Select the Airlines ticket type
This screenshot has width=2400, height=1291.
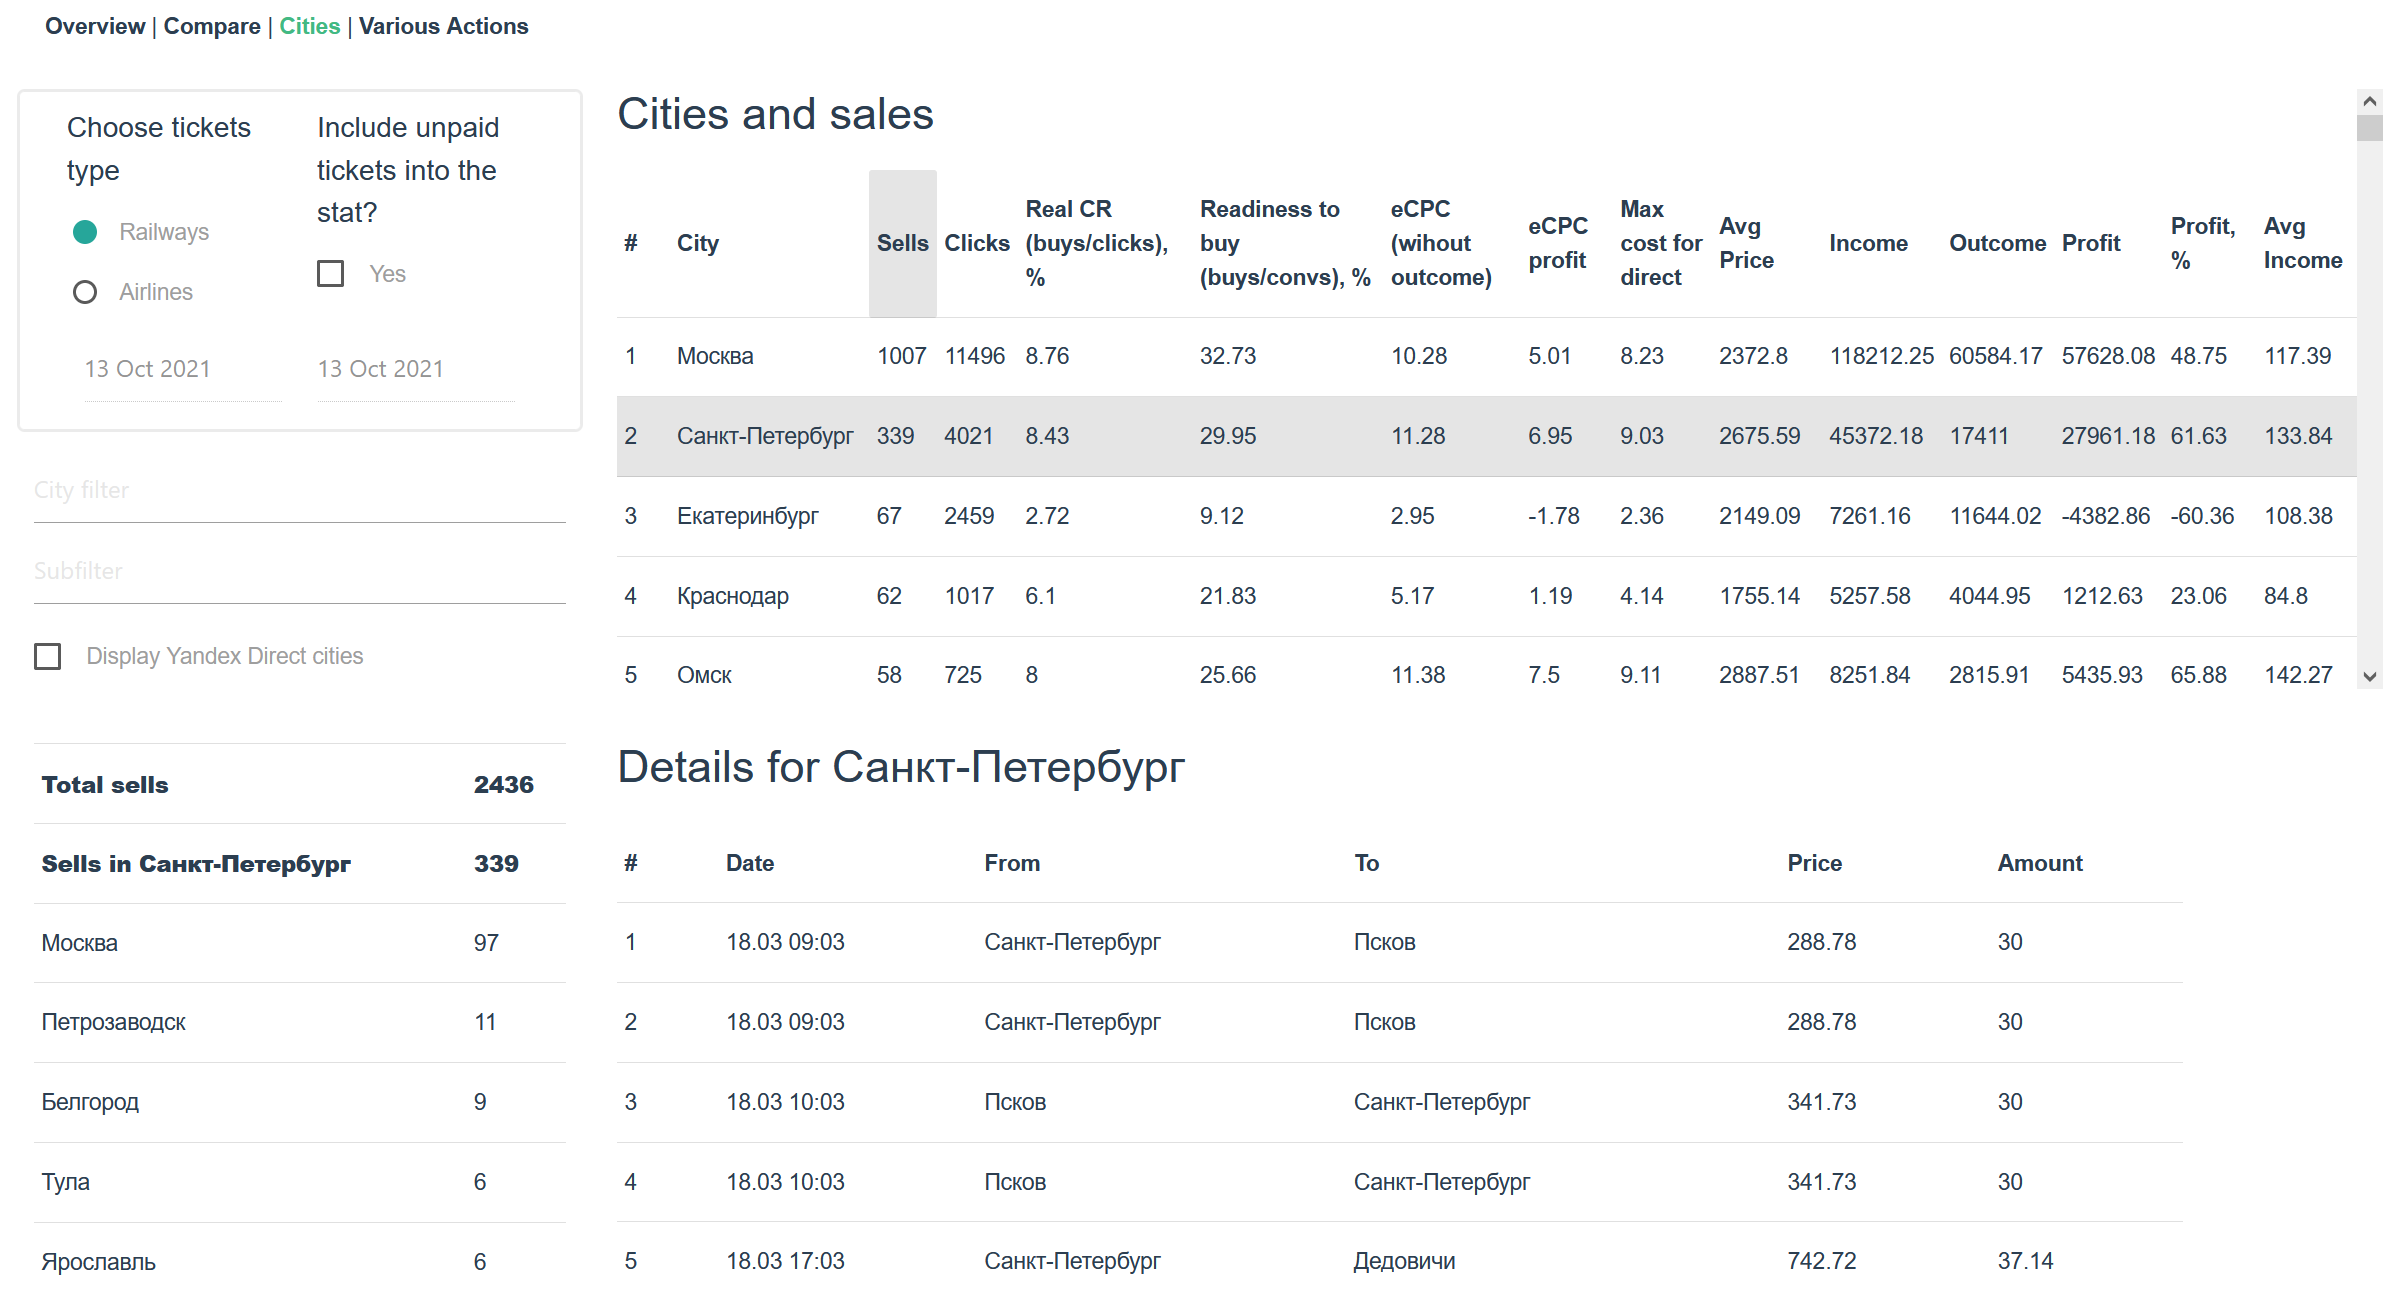click(x=85, y=292)
